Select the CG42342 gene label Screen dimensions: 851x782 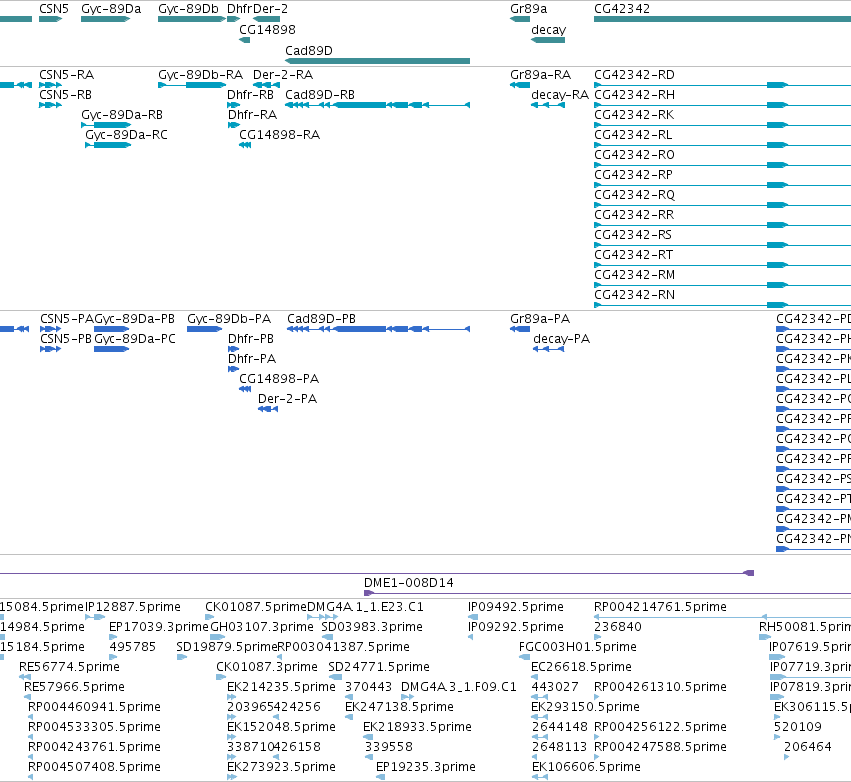(x=621, y=9)
